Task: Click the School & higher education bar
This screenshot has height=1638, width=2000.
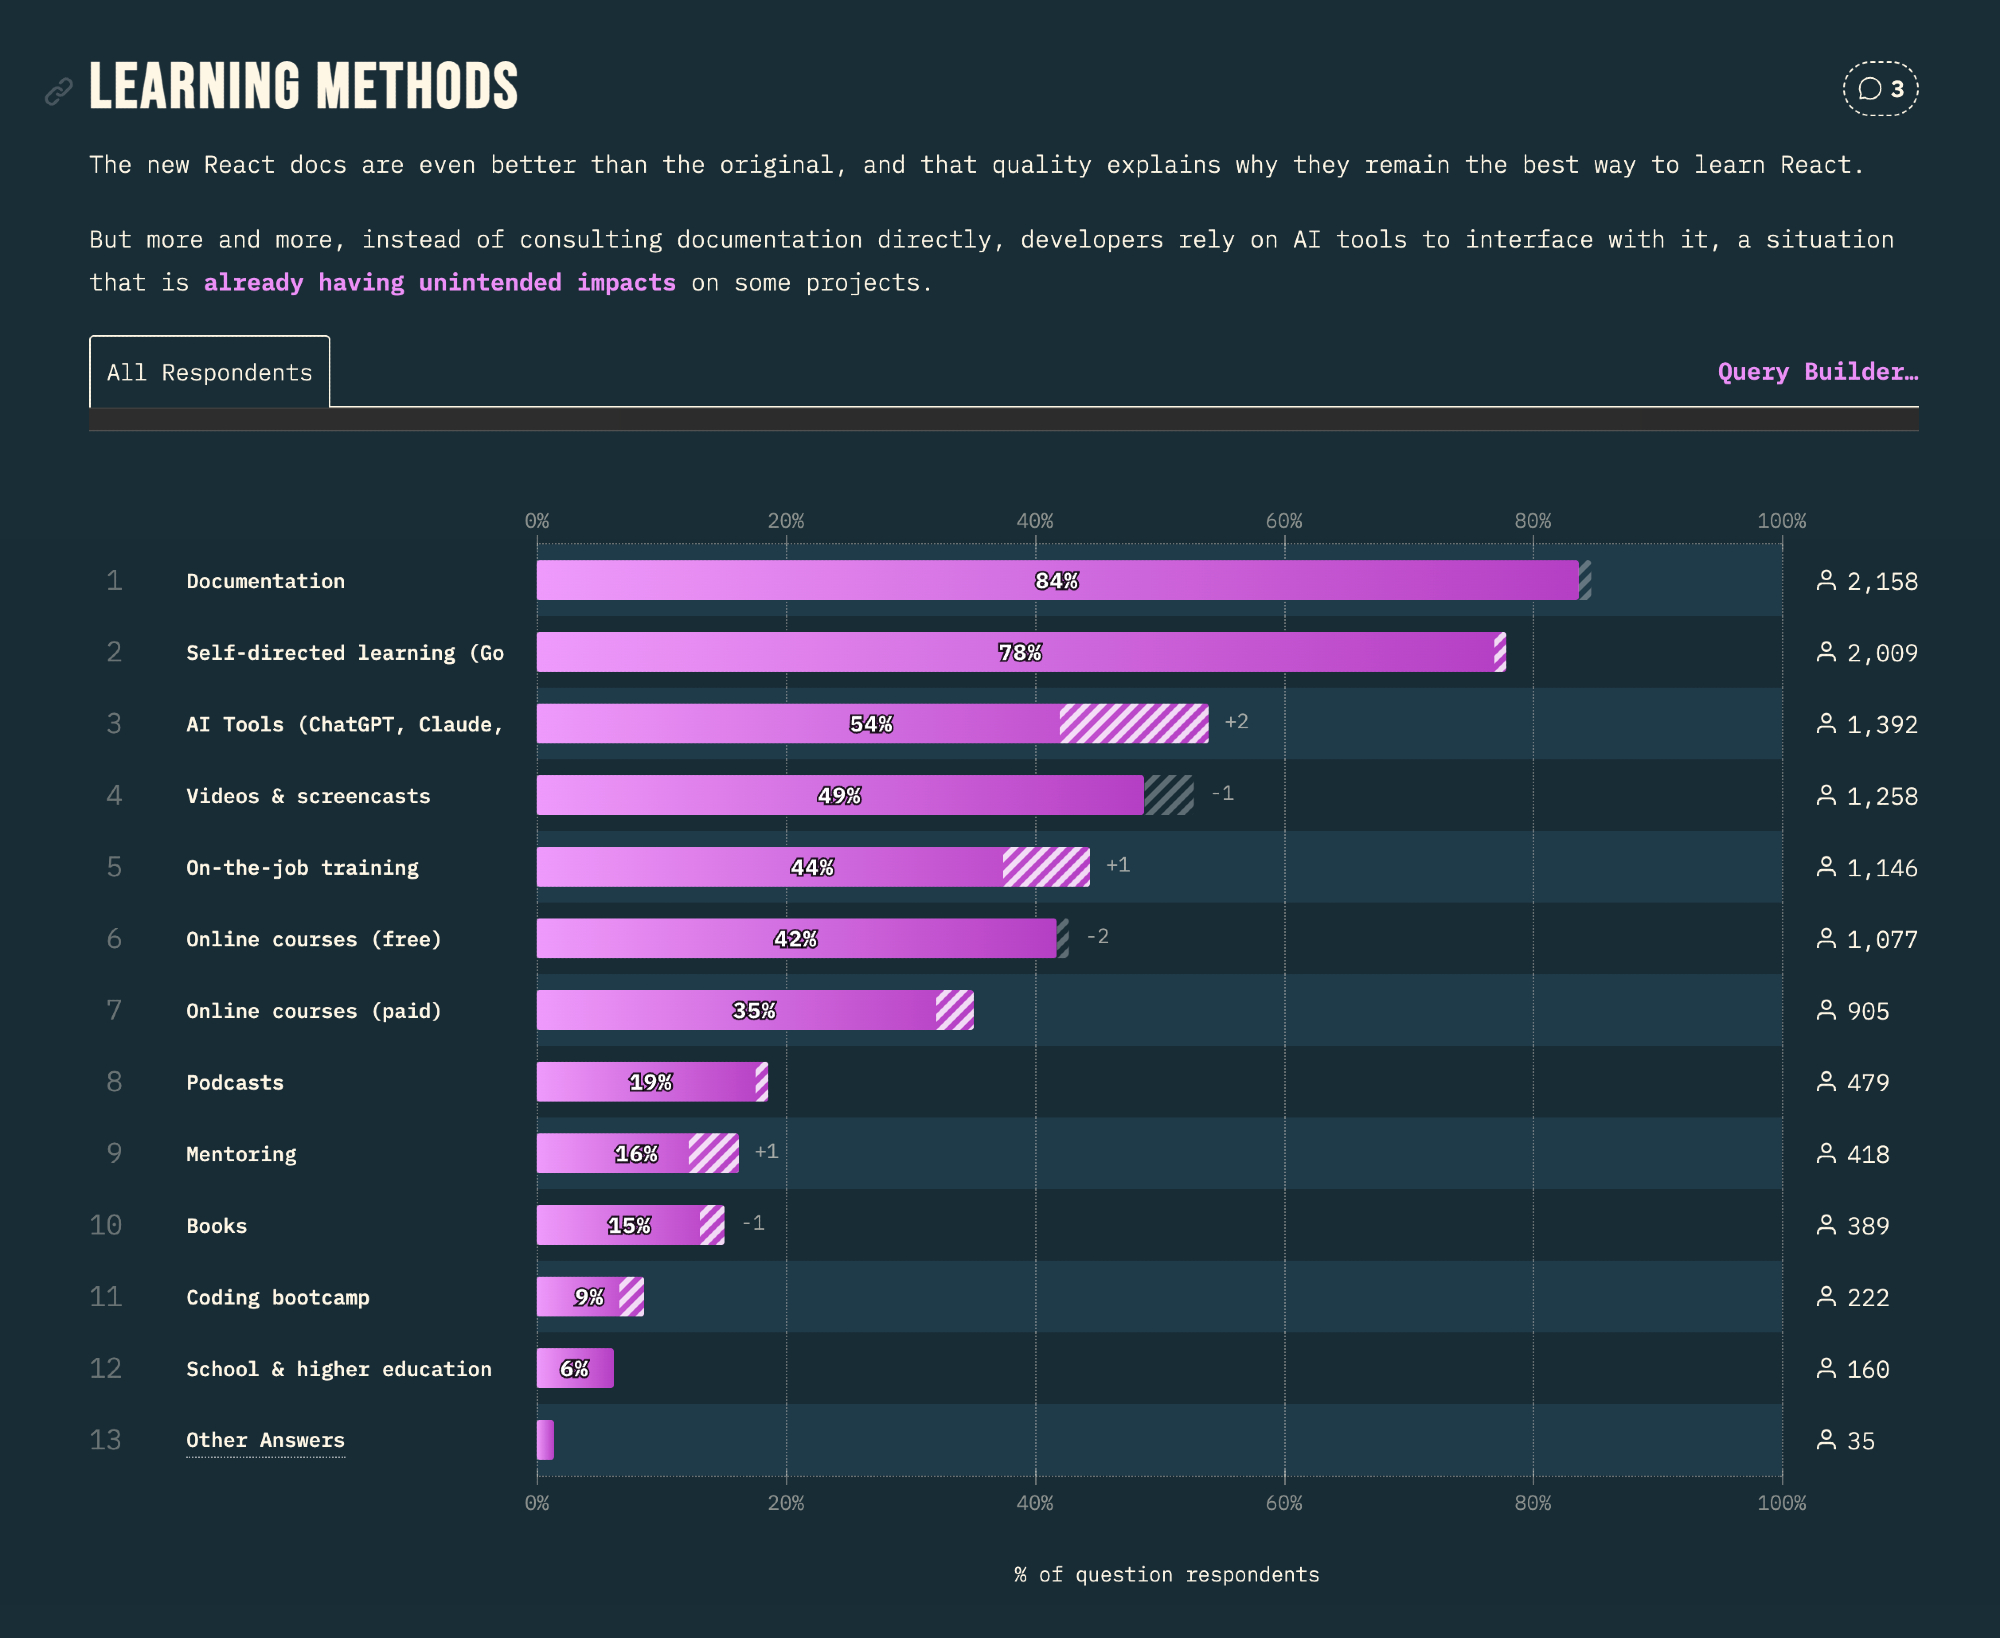Action: (x=574, y=1368)
